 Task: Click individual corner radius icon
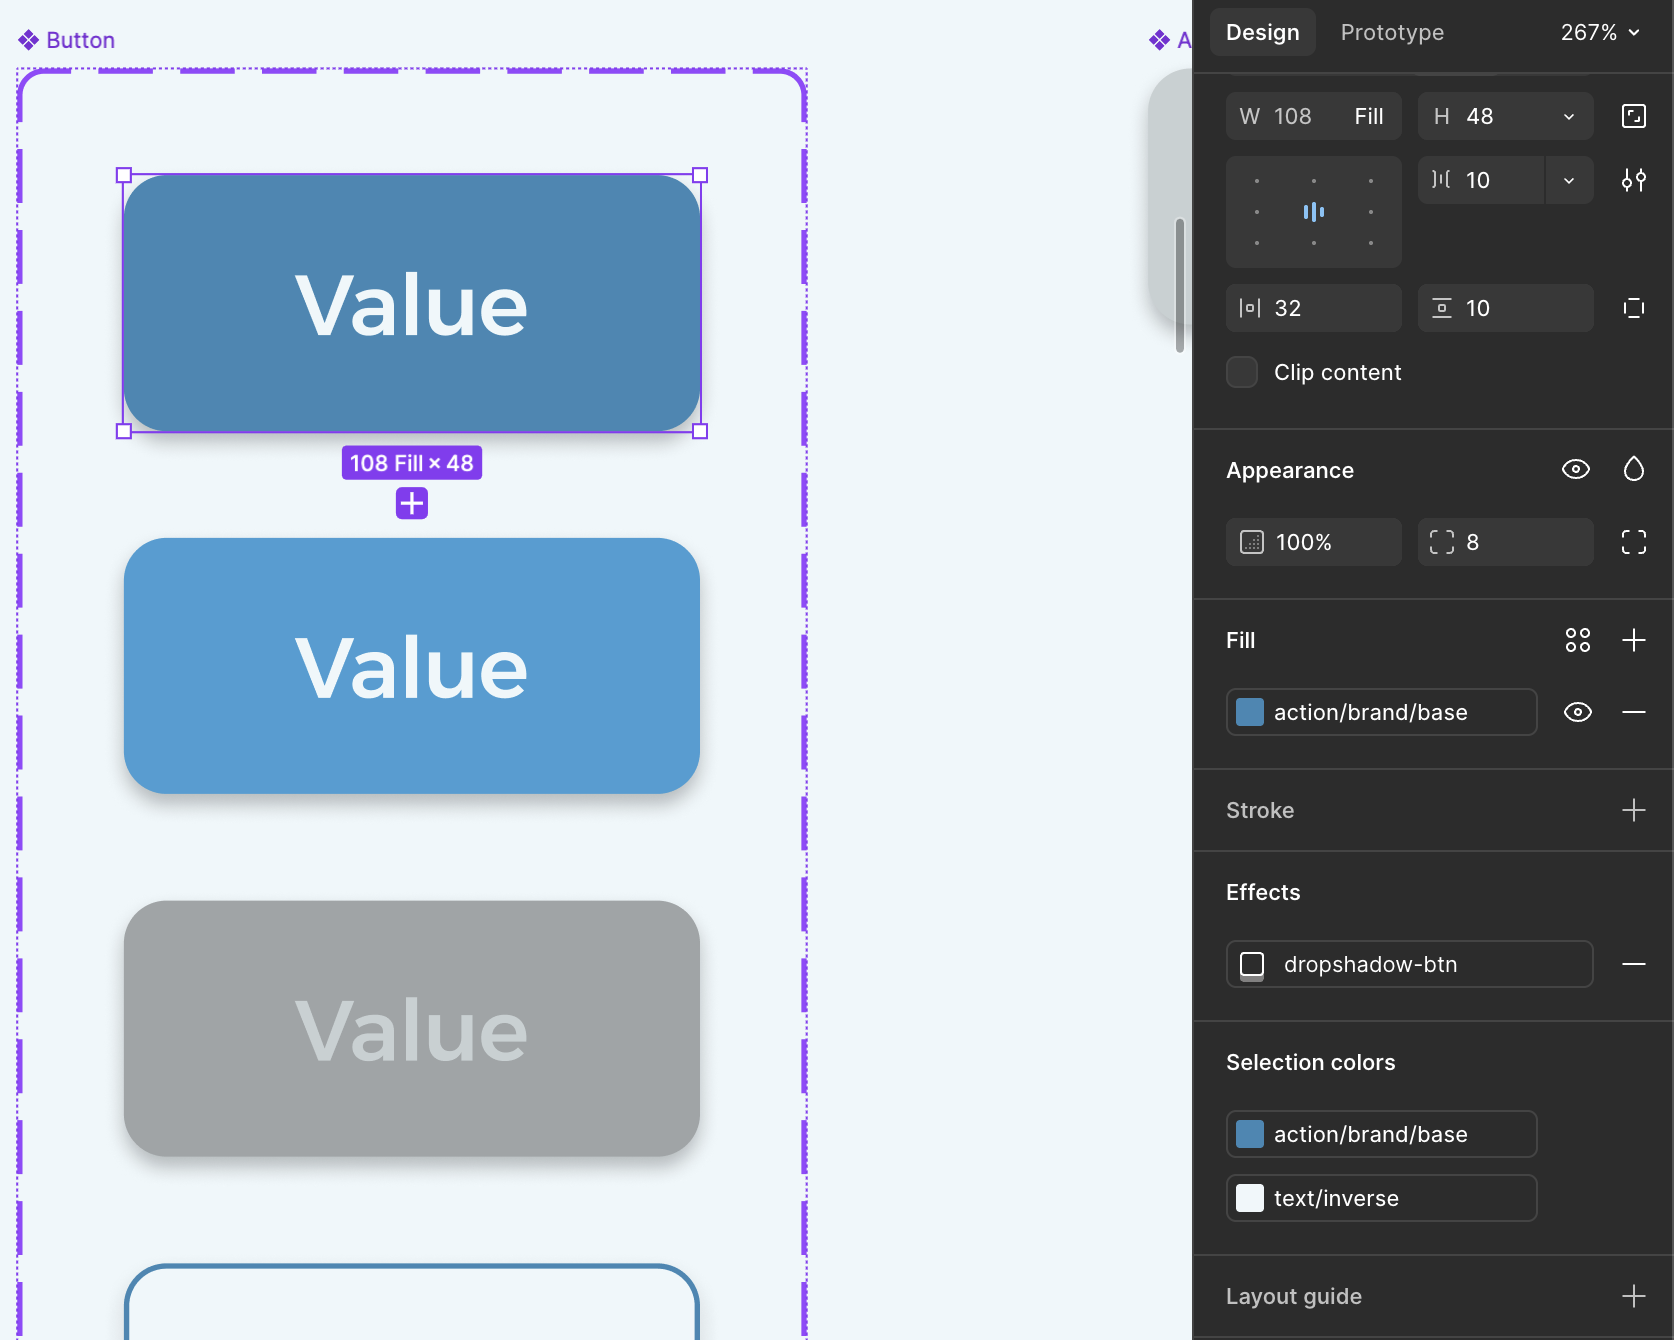1633,542
